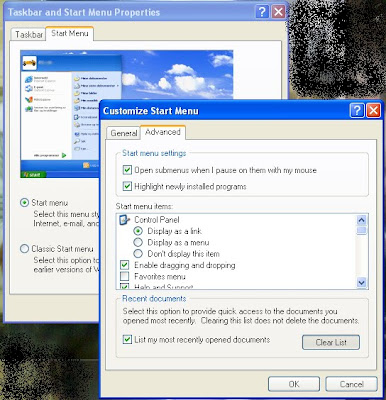The height and width of the screenshot is (400, 386).
Task: Confirm with the OK button
Action: pos(294,384)
